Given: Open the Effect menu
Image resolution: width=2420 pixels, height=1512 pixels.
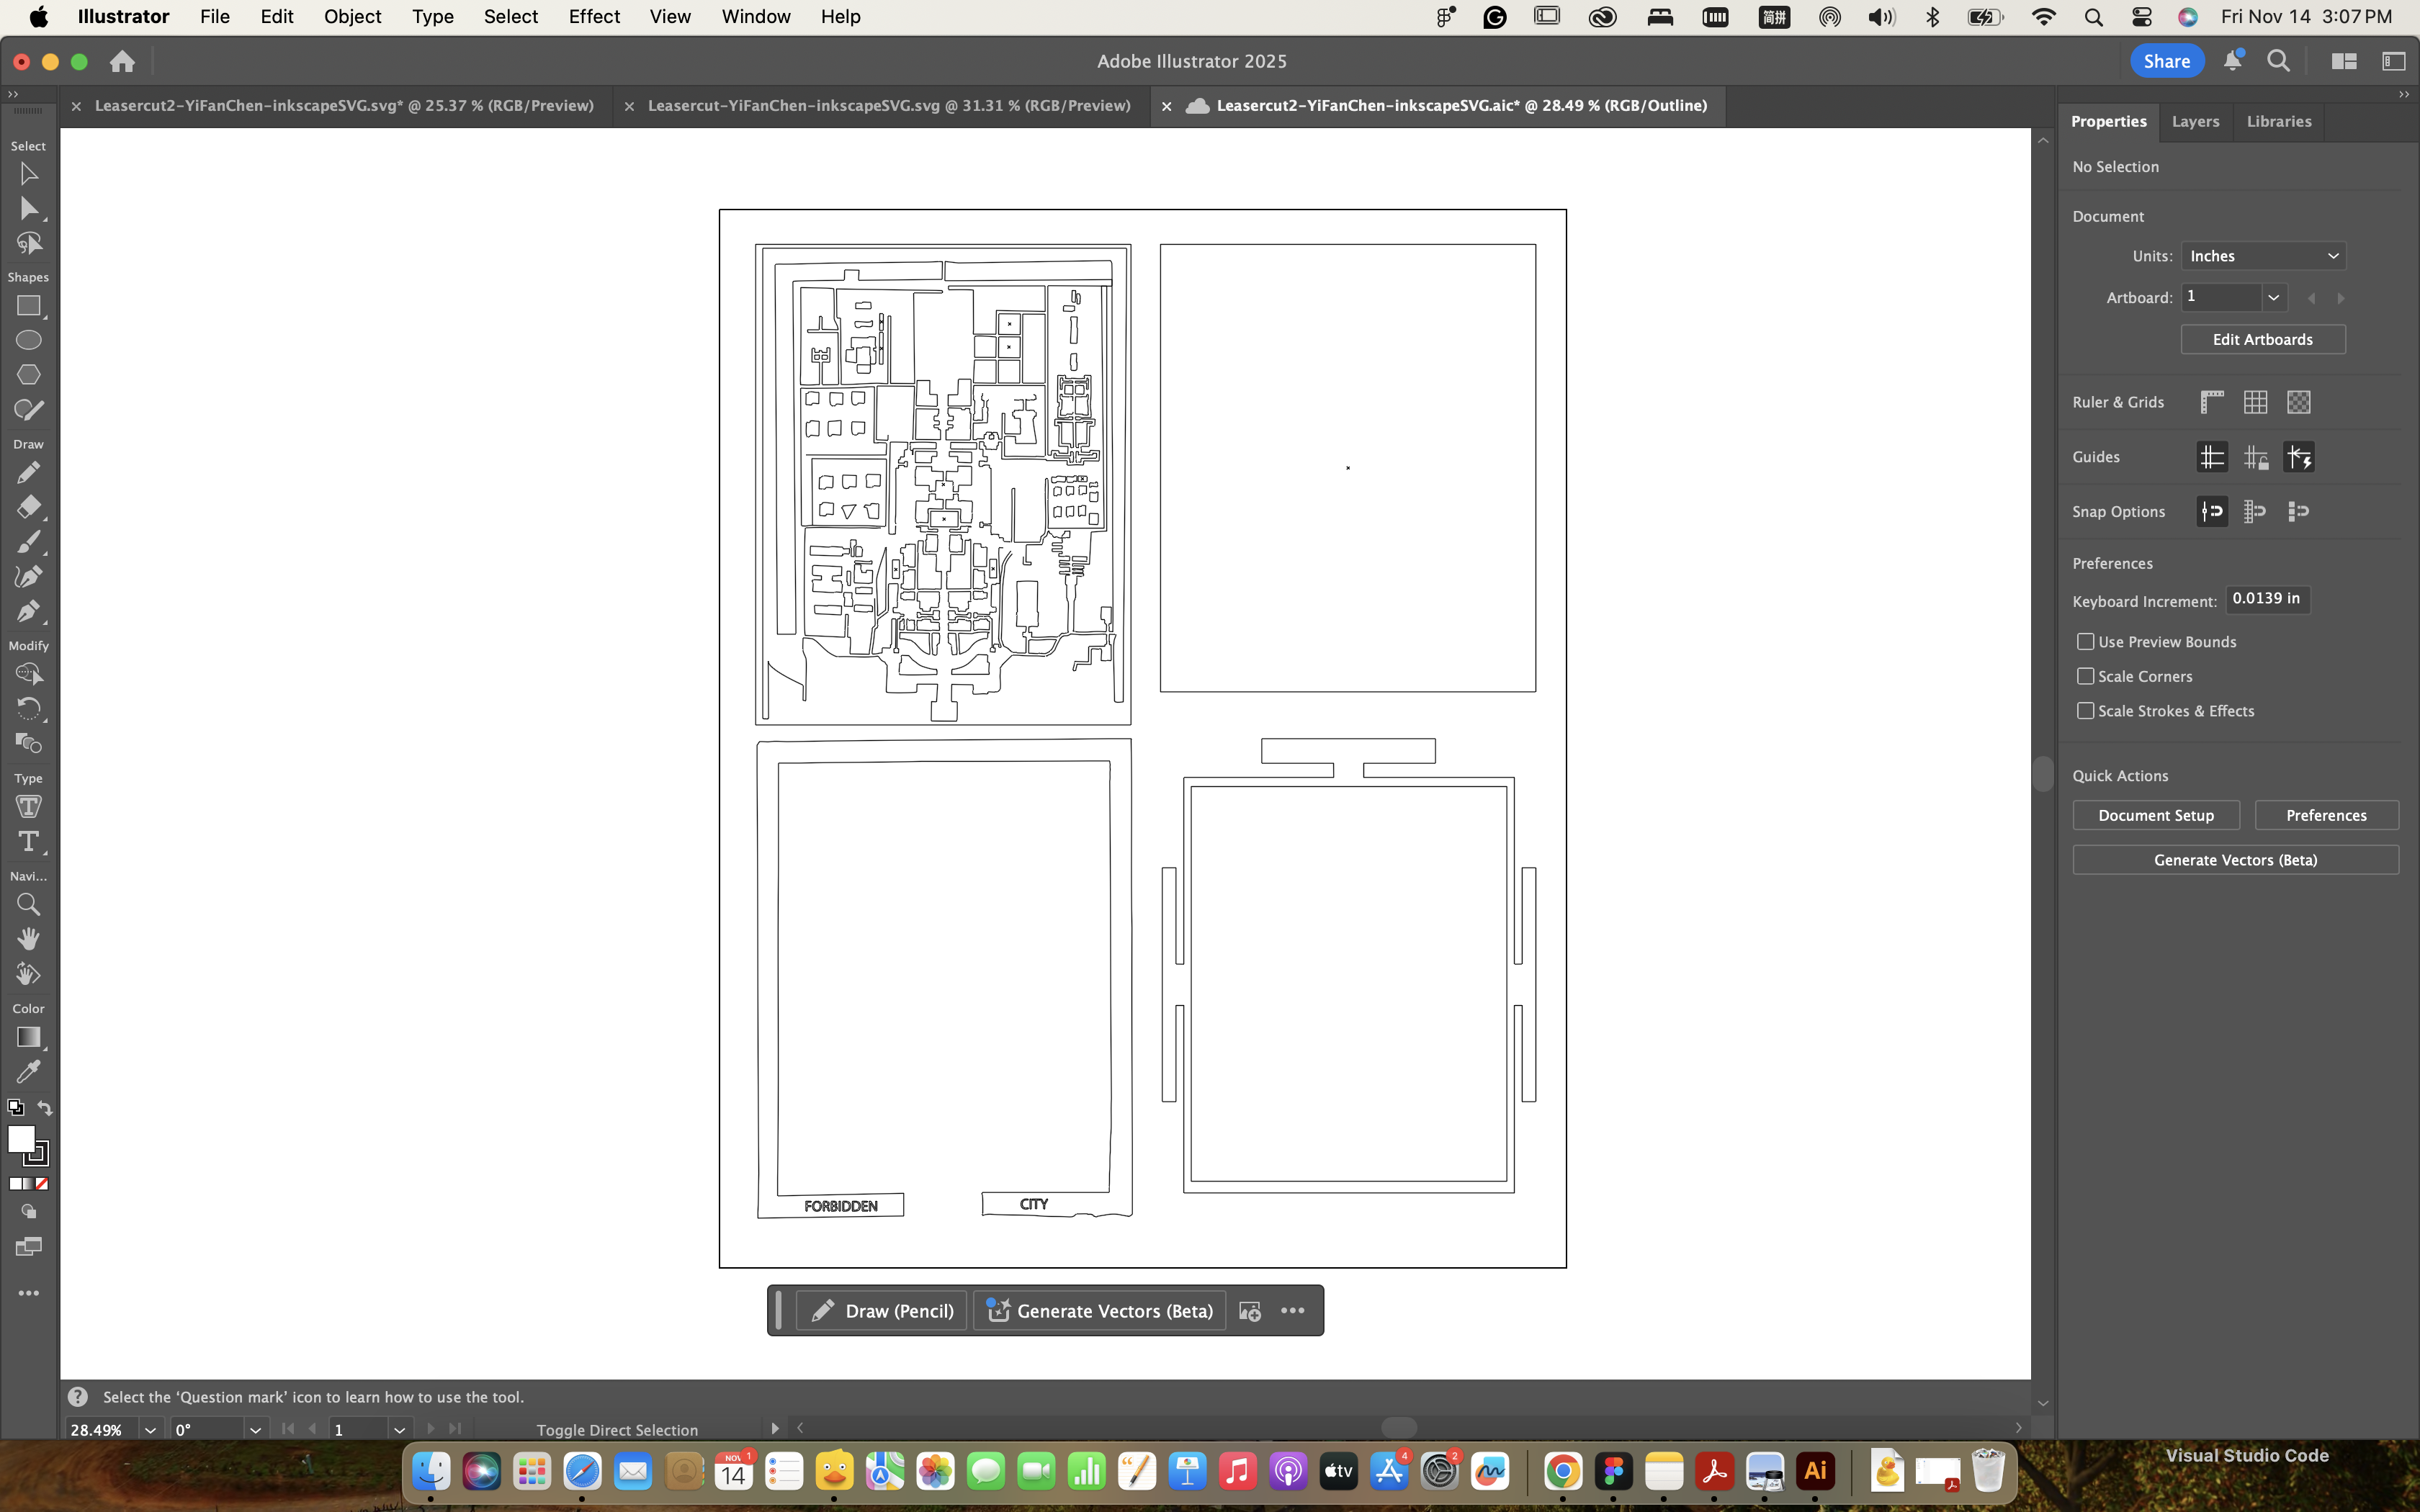Looking at the screenshot, I should coord(594,16).
